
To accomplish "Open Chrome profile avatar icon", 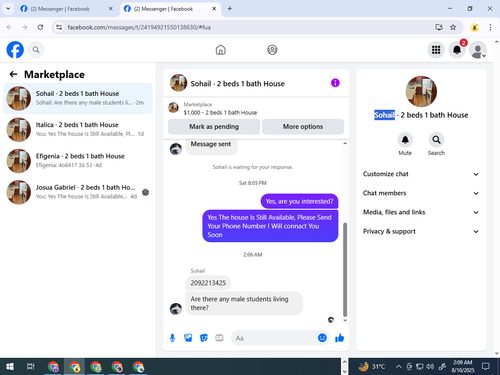I will (475, 27).
